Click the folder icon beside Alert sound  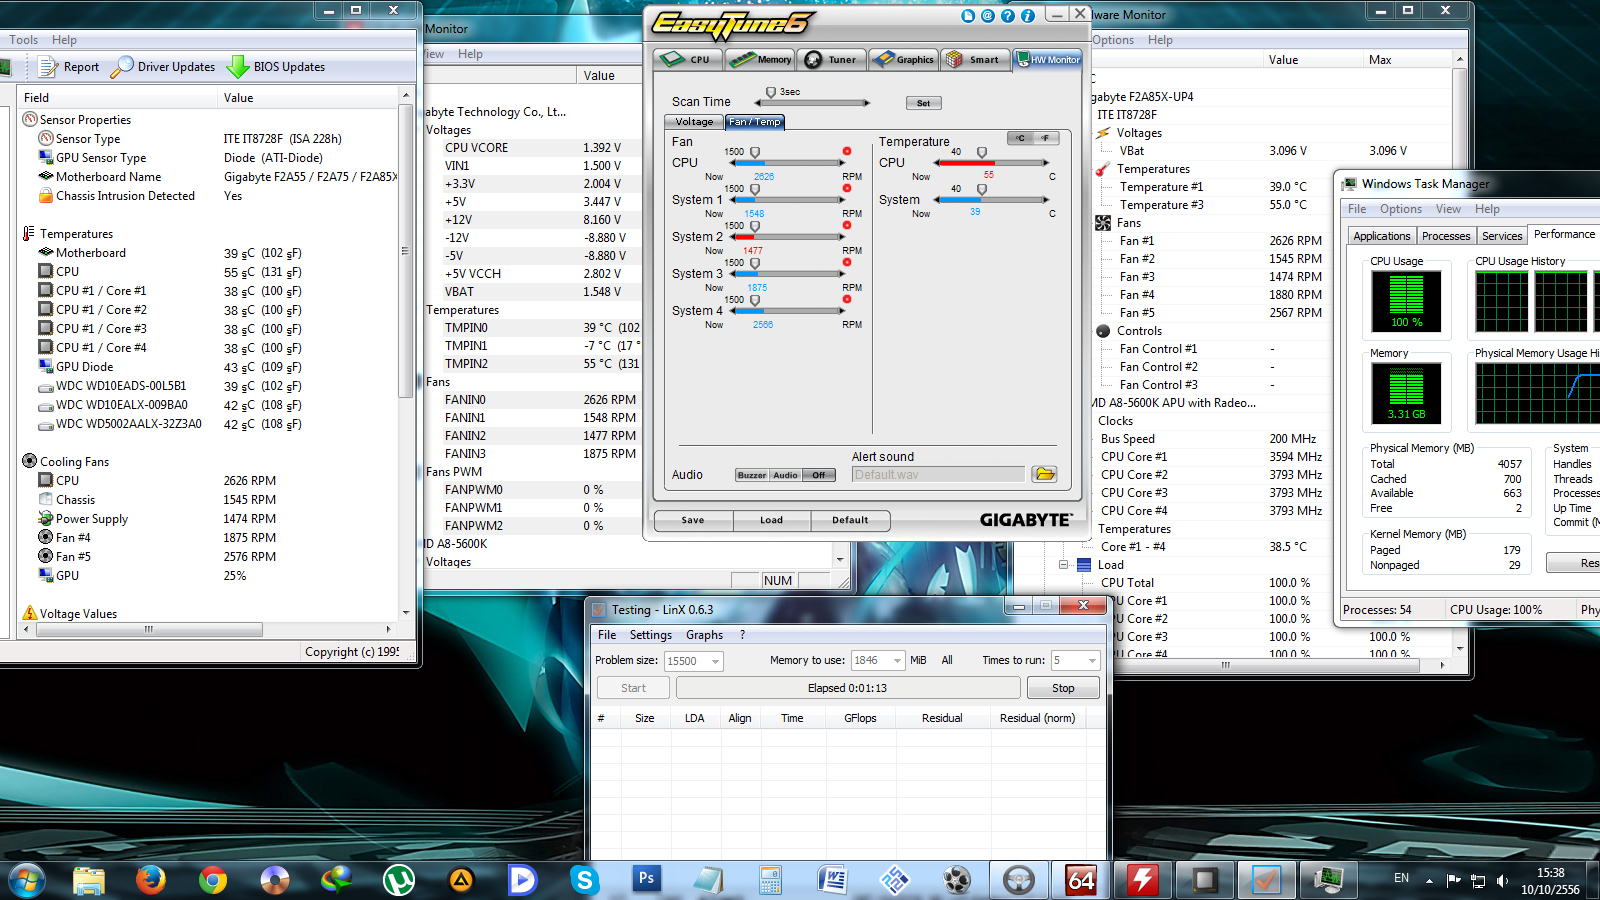pyautogui.click(x=1044, y=474)
